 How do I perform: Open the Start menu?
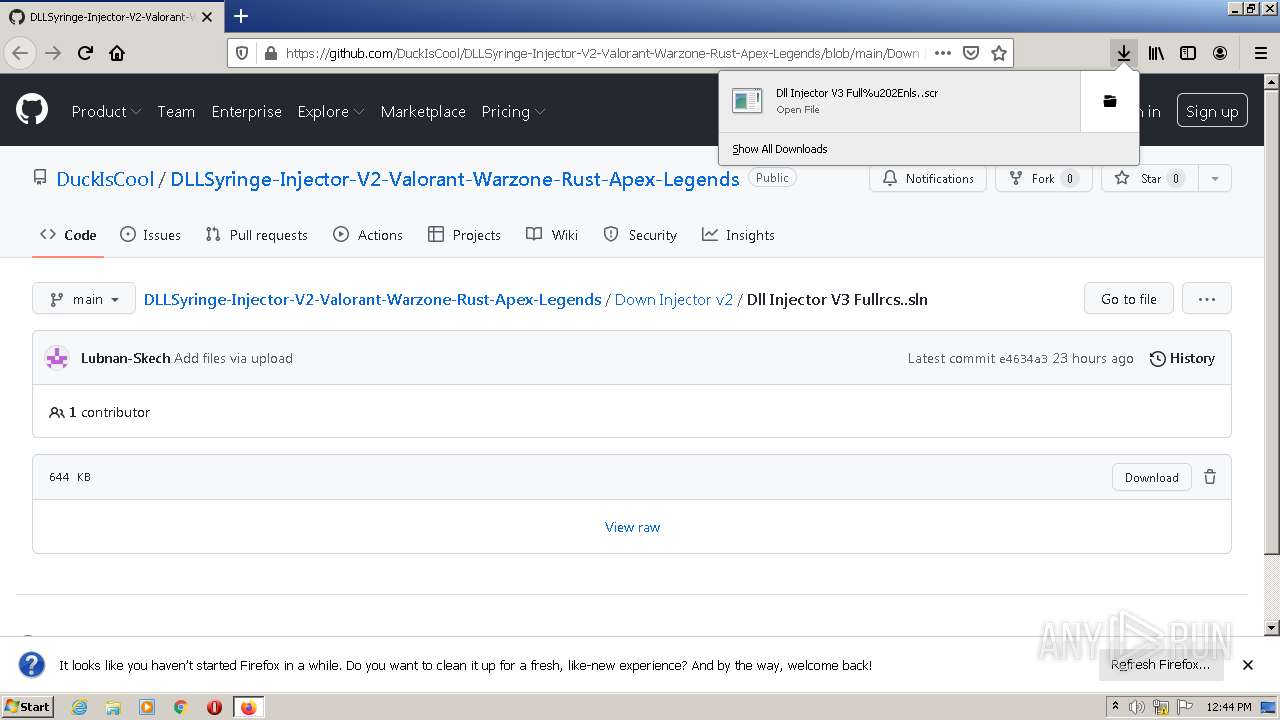coord(28,707)
